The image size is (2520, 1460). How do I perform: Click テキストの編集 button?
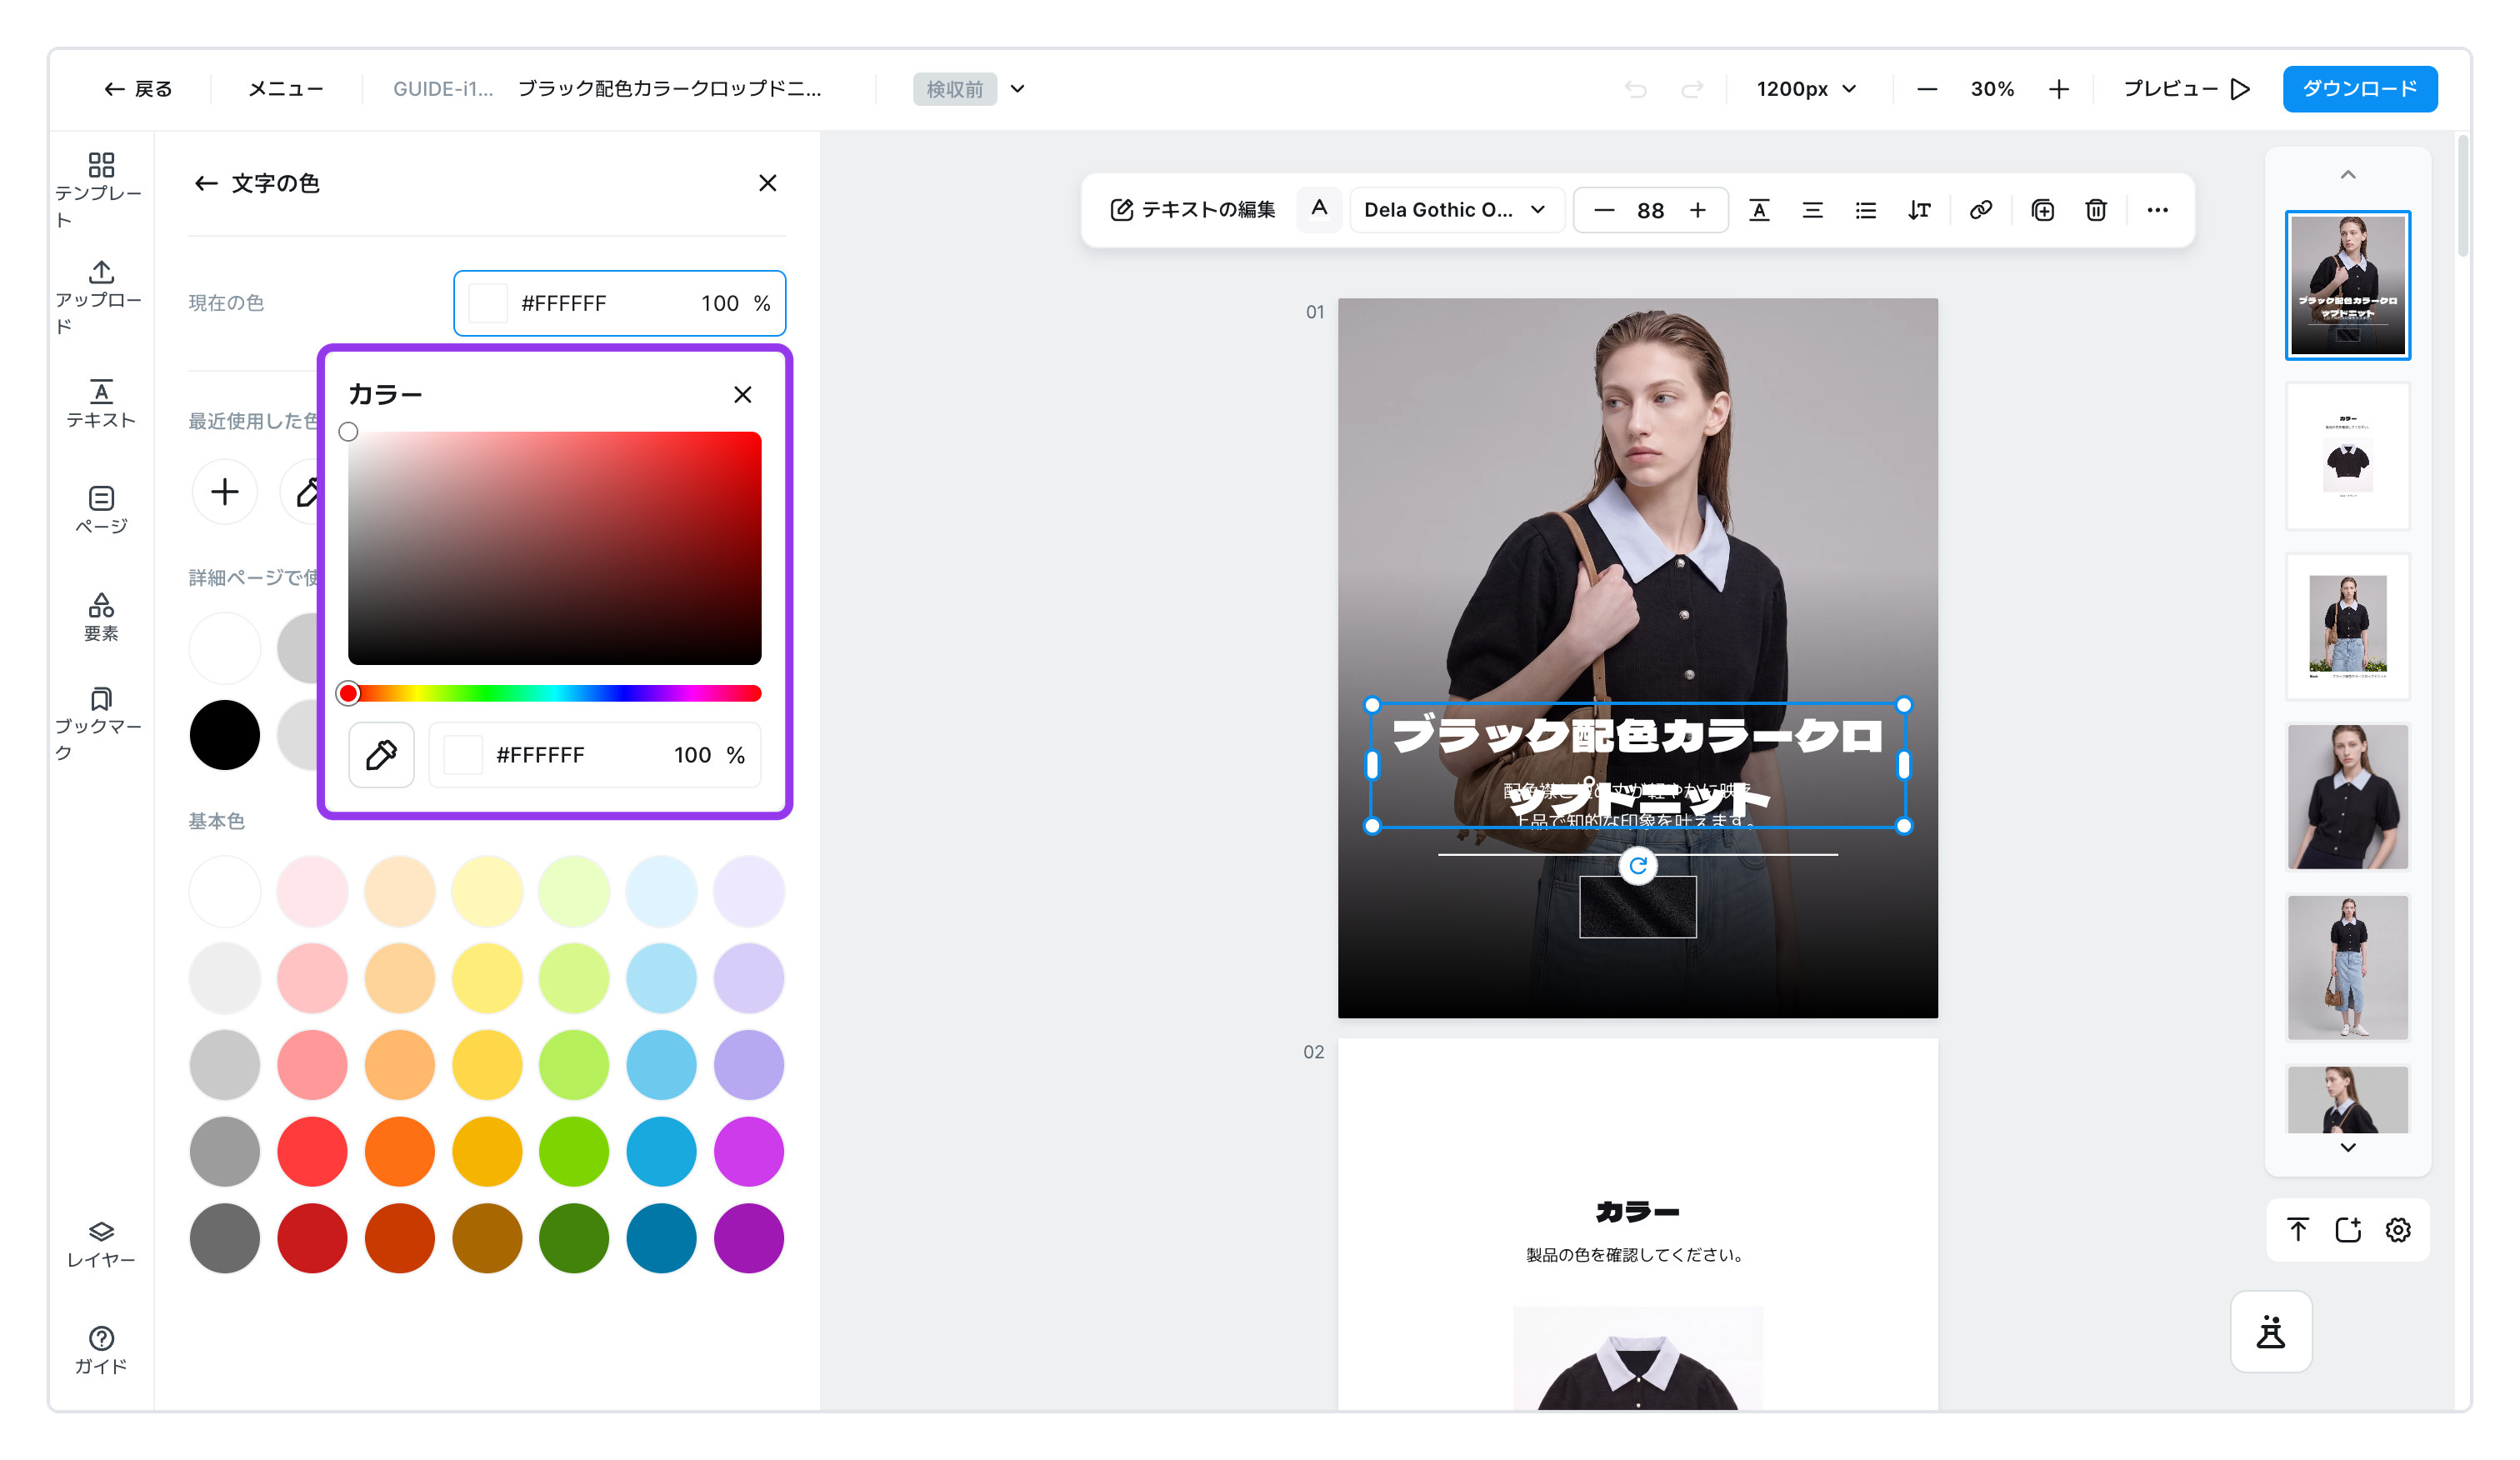[x=1192, y=210]
